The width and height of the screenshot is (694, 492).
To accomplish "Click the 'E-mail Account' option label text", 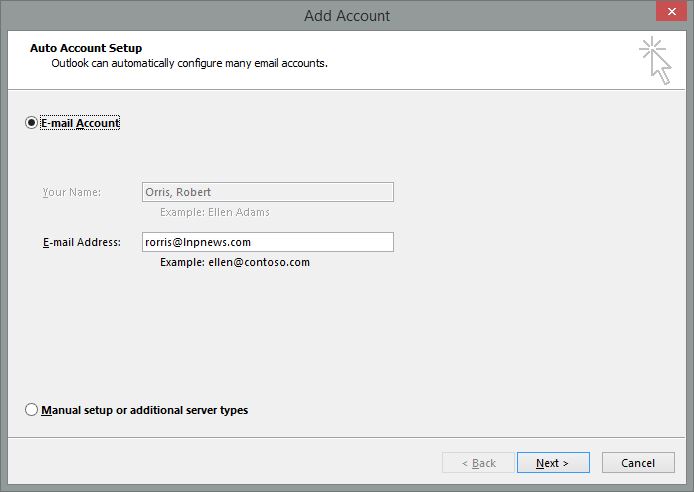I will click(80, 123).
